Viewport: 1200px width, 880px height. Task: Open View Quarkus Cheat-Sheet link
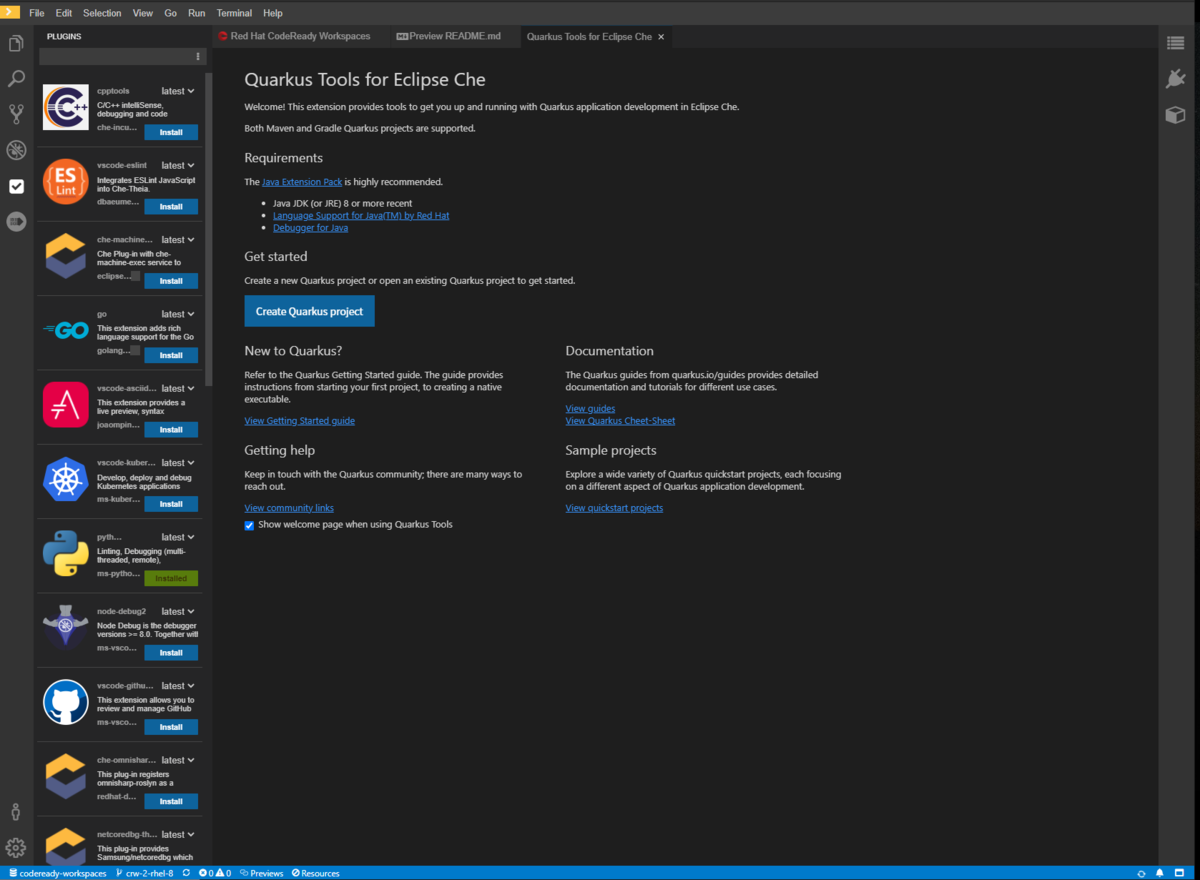620,421
